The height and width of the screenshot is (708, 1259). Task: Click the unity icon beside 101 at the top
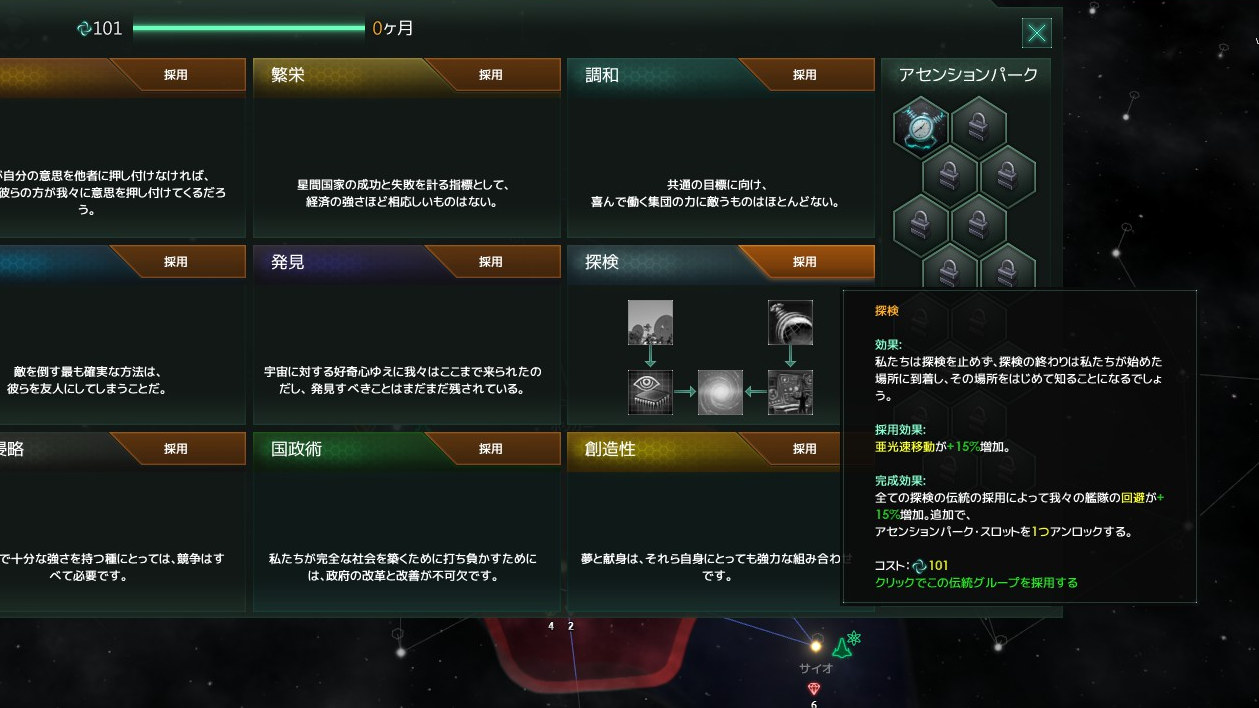pos(84,29)
